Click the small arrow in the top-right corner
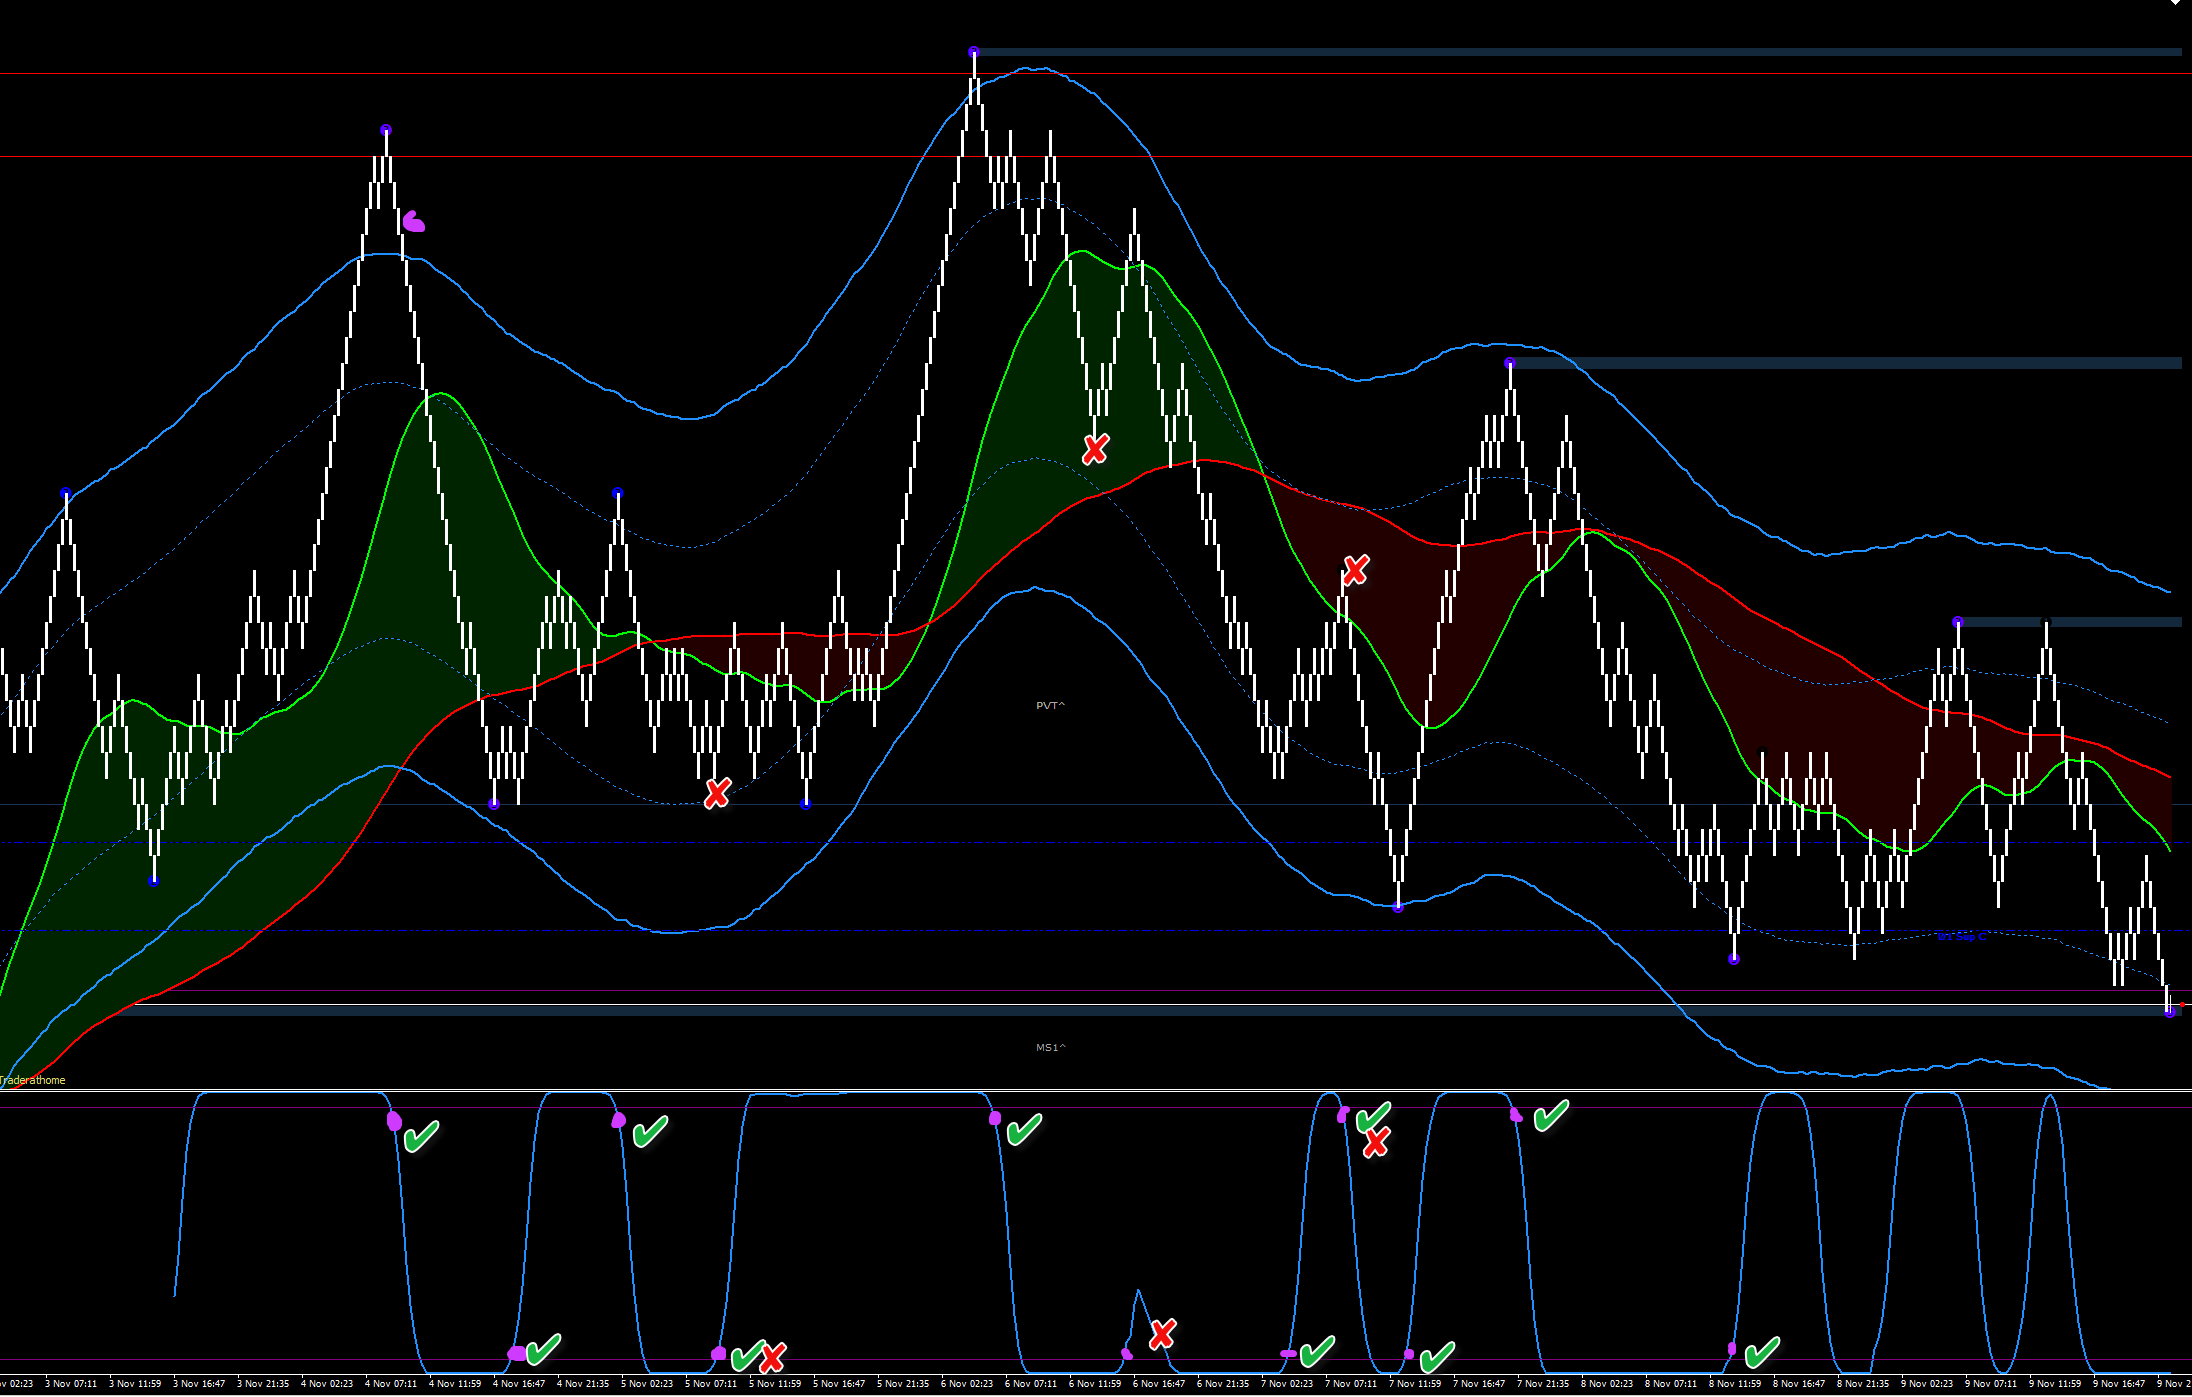 pos(2174,3)
